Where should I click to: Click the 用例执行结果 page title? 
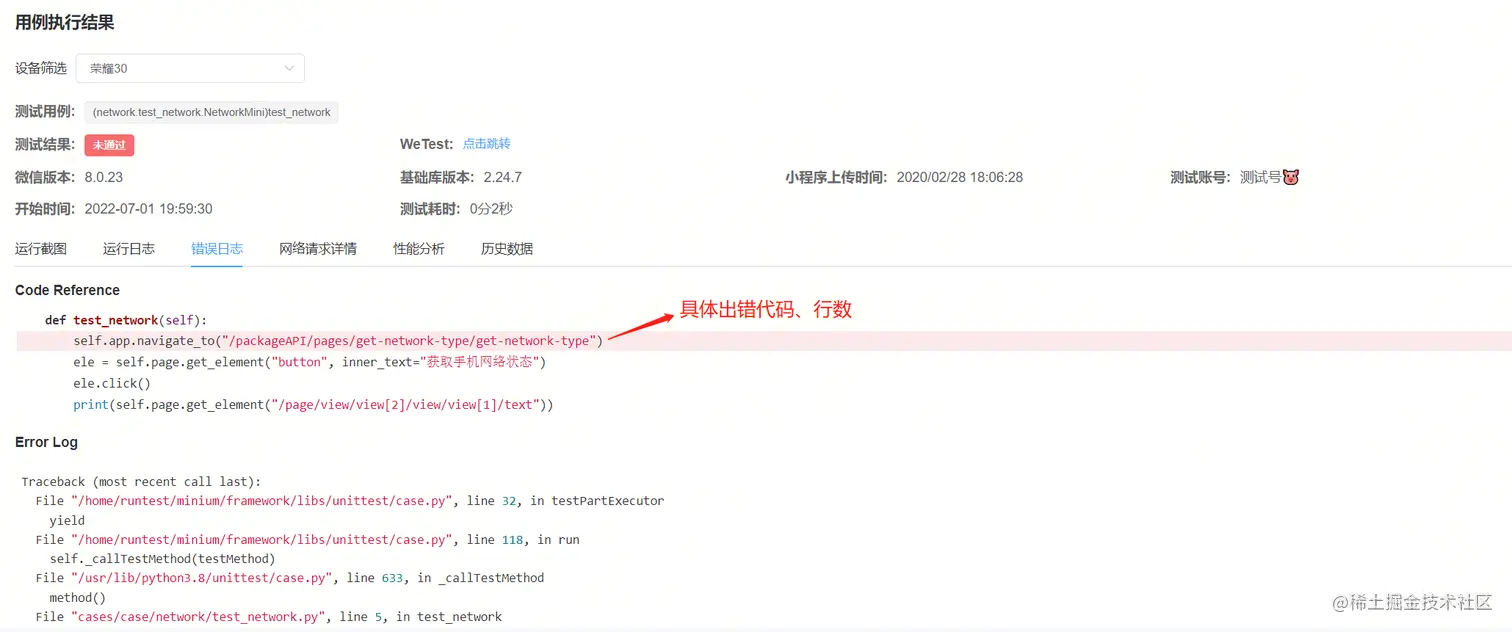click(65, 23)
